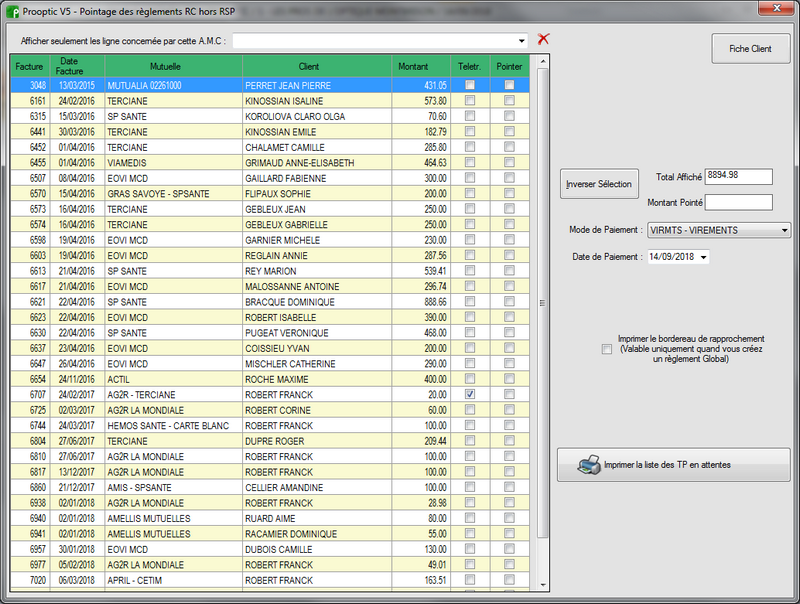Click the vertical scrollbar thumb of the list
The height and width of the screenshot is (604, 800).
543,303
